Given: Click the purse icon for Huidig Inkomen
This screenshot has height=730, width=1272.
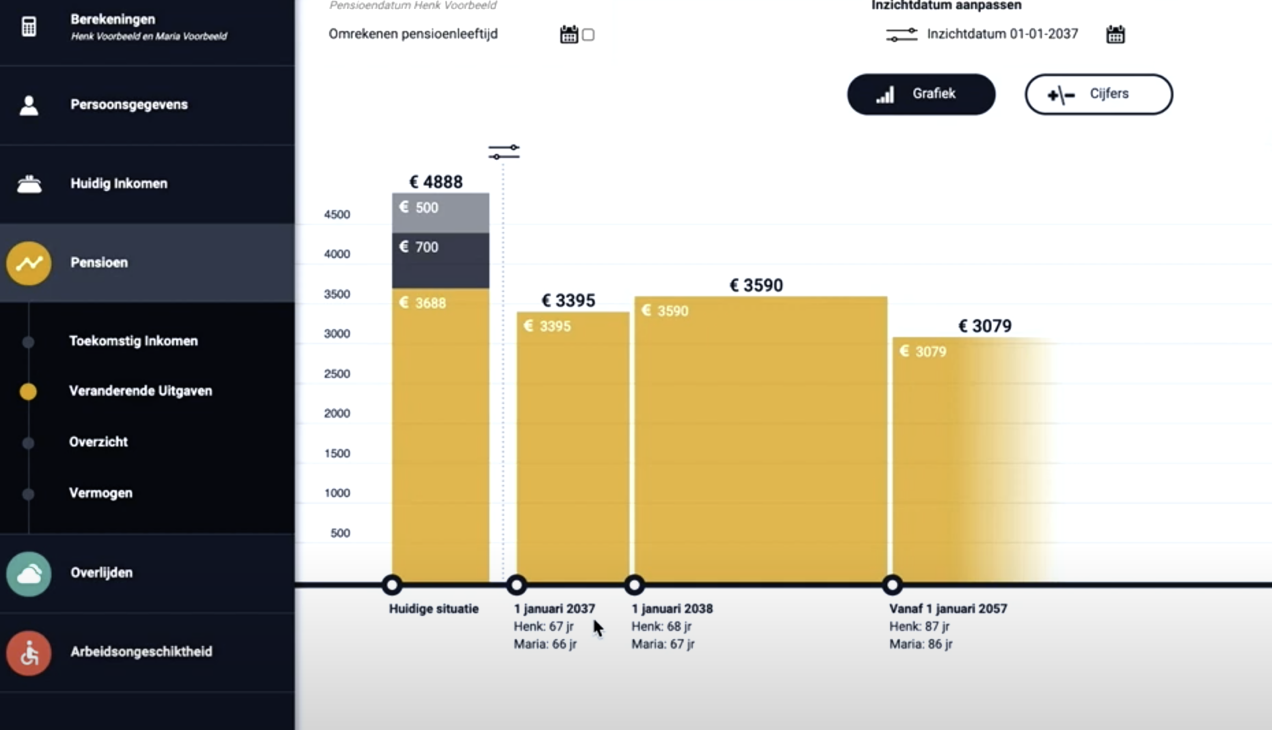Looking at the screenshot, I should tap(29, 184).
